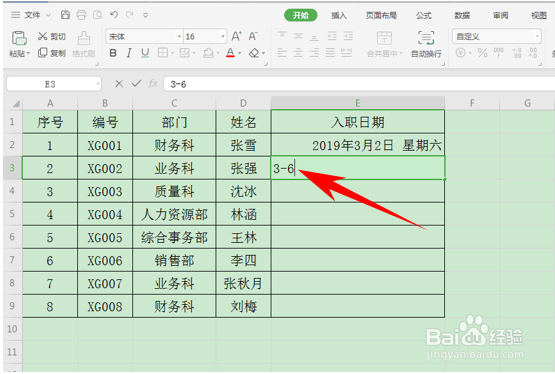Image resolution: width=555 pixels, height=374 pixels.
Task: Click the top align icon
Action: 282,36
